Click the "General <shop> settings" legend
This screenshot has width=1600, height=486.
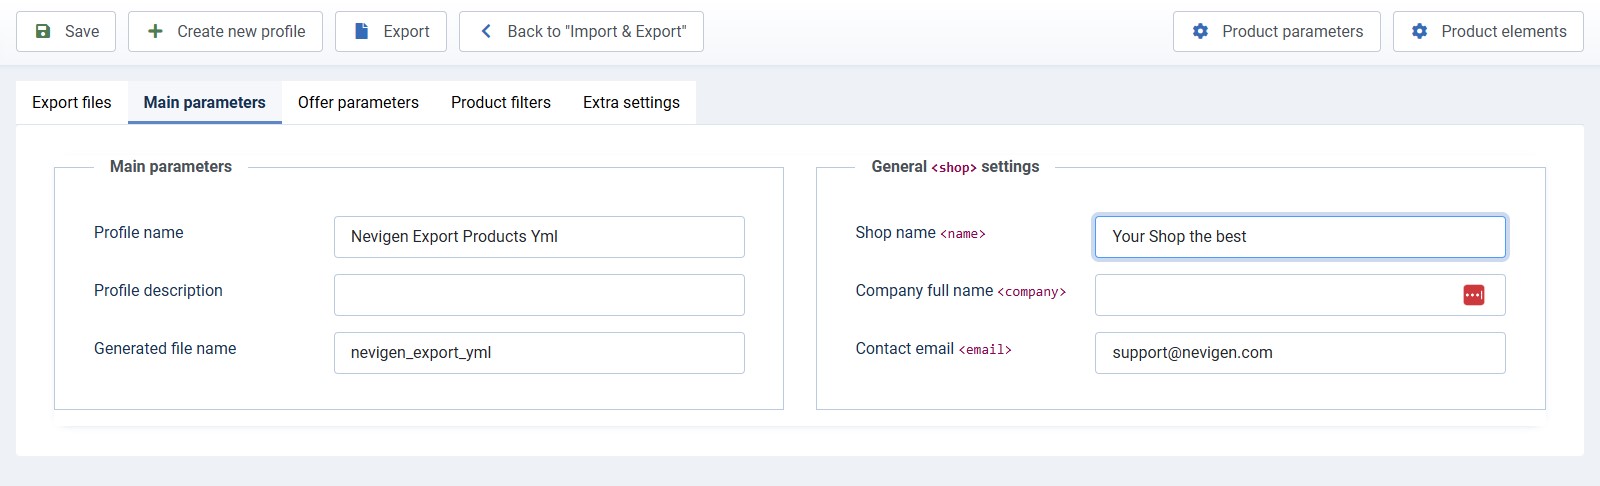(955, 167)
